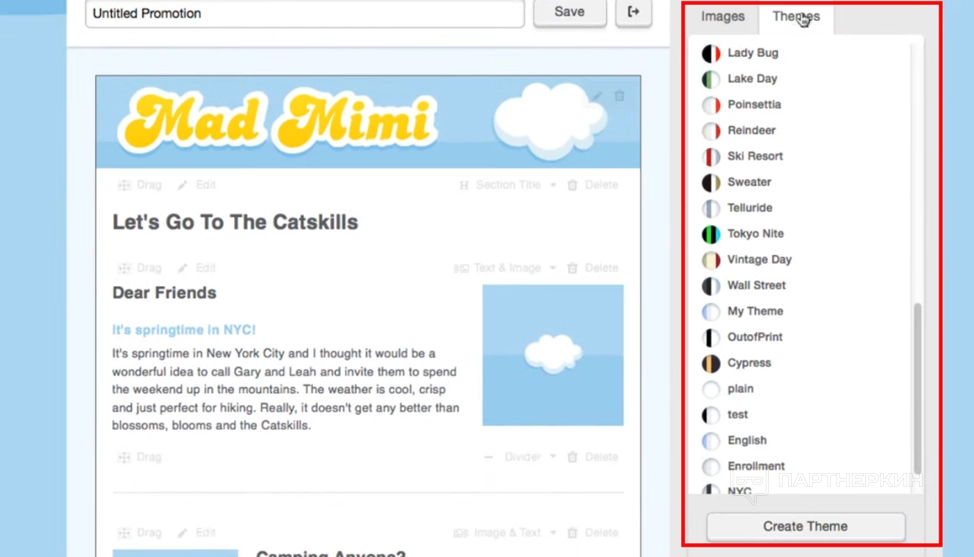Viewport: 974px width, 557px height.
Task: Choose the Enrollment theme swatch
Action: coord(711,466)
